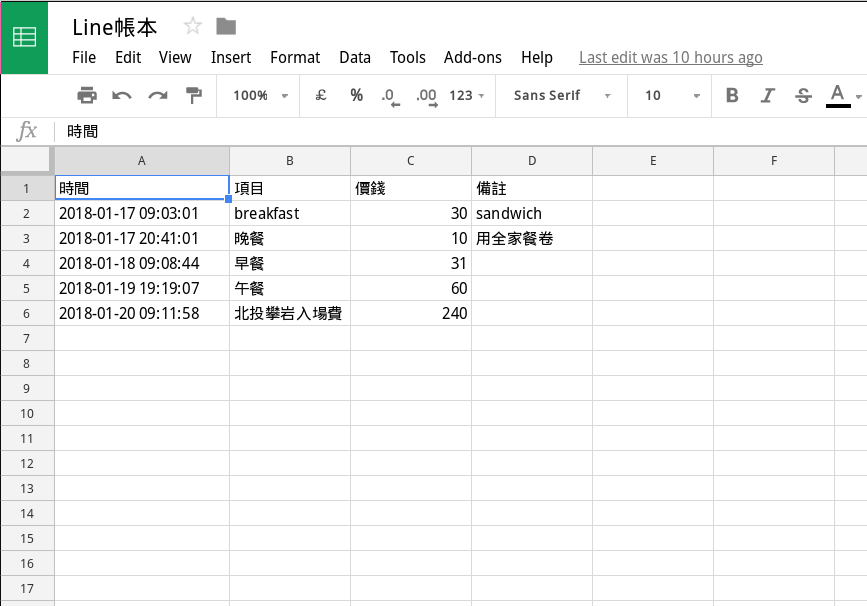Star this Line帳本 spreadsheet
Image resolution: width=867 pixels, height=606 pixels.
(193, 27)
